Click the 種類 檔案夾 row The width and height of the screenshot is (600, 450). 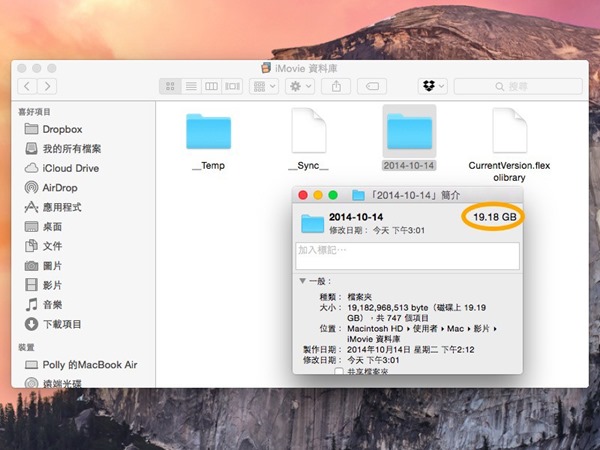click(x=346, y=297)
